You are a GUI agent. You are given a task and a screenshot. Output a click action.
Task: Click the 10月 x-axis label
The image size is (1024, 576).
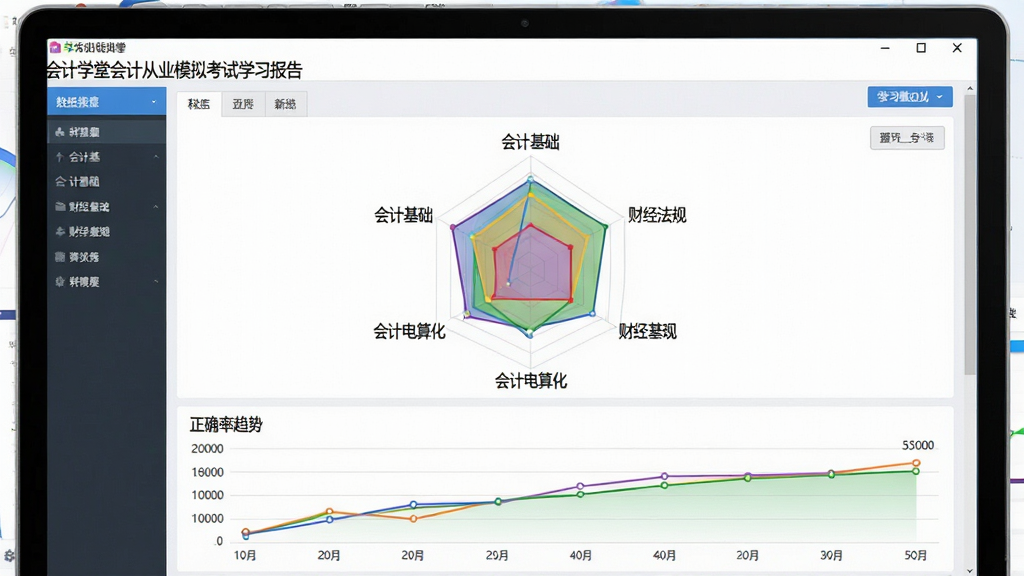click(x=245, y=555)
